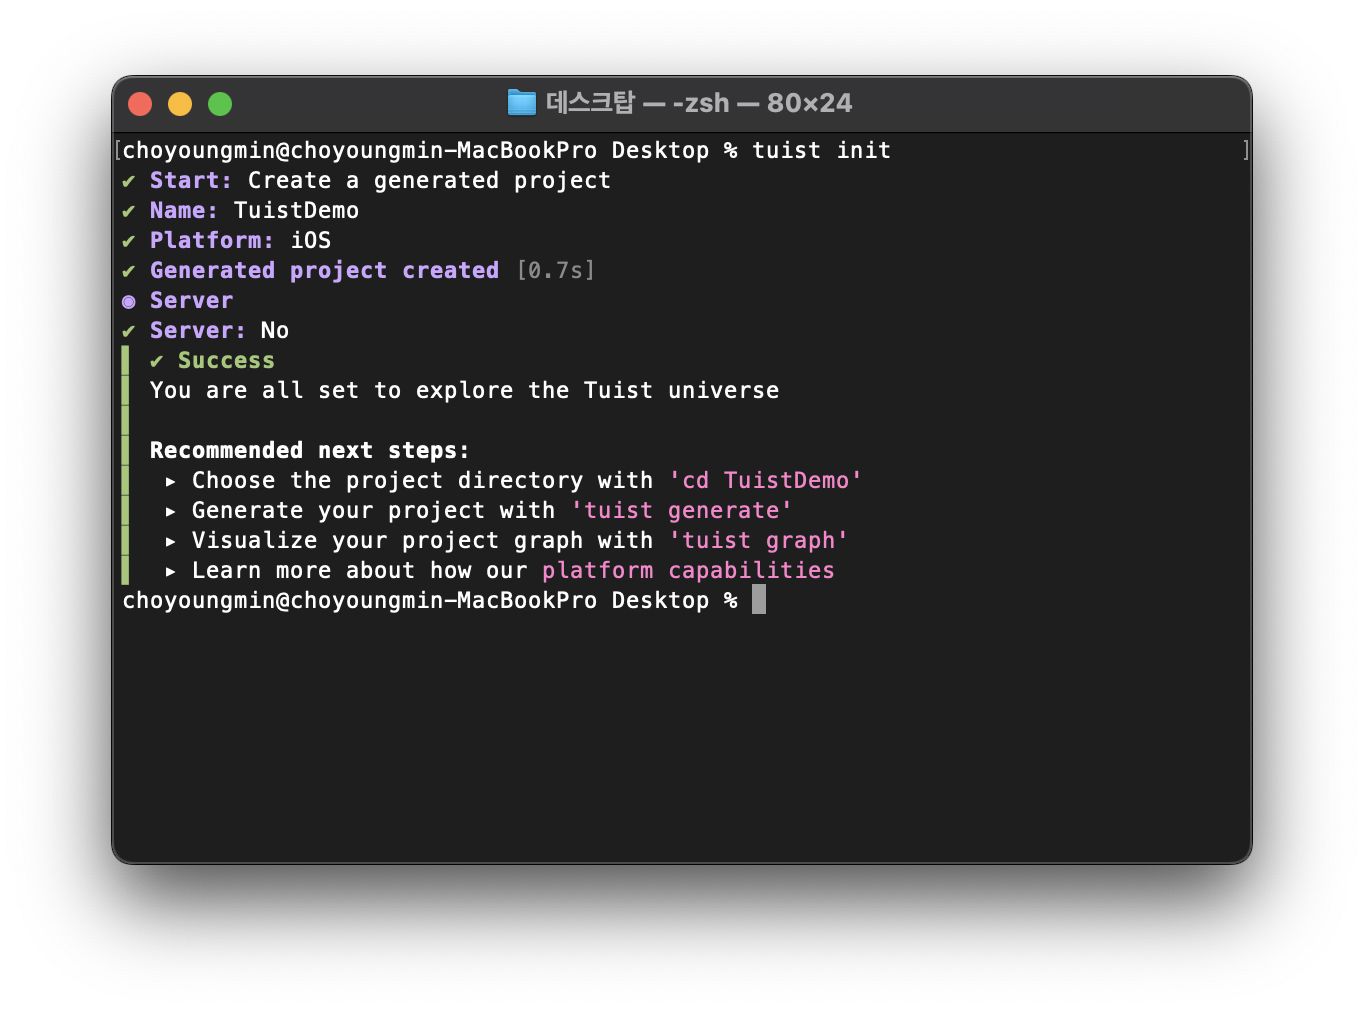Screen dimensions: 1364x1012
Task: Click the triangle bullet before 'Visualize your project'
Action: pos(171,541)
